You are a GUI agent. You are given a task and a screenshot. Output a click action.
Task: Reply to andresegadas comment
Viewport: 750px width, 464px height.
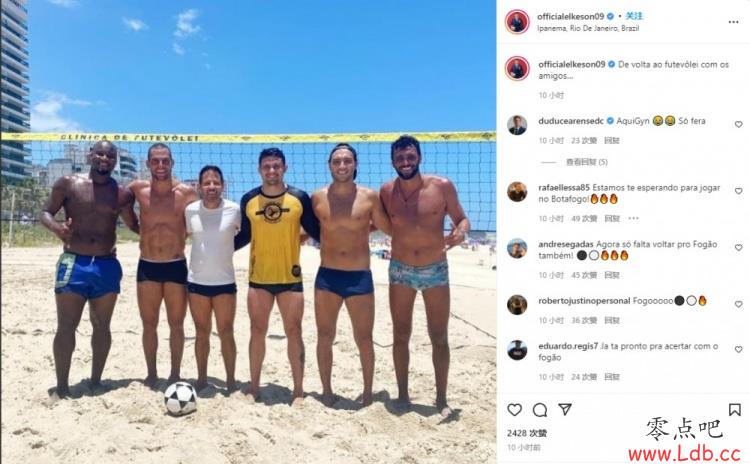tap(612, 275)
